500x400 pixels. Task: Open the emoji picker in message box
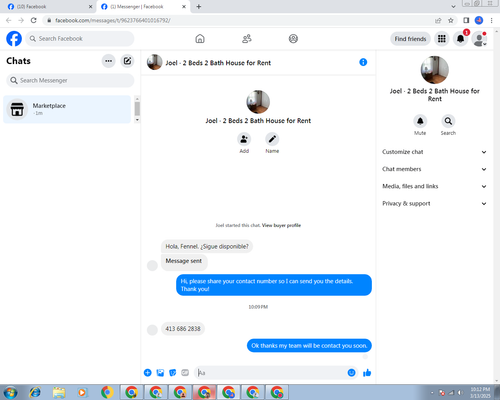[351, 373]
